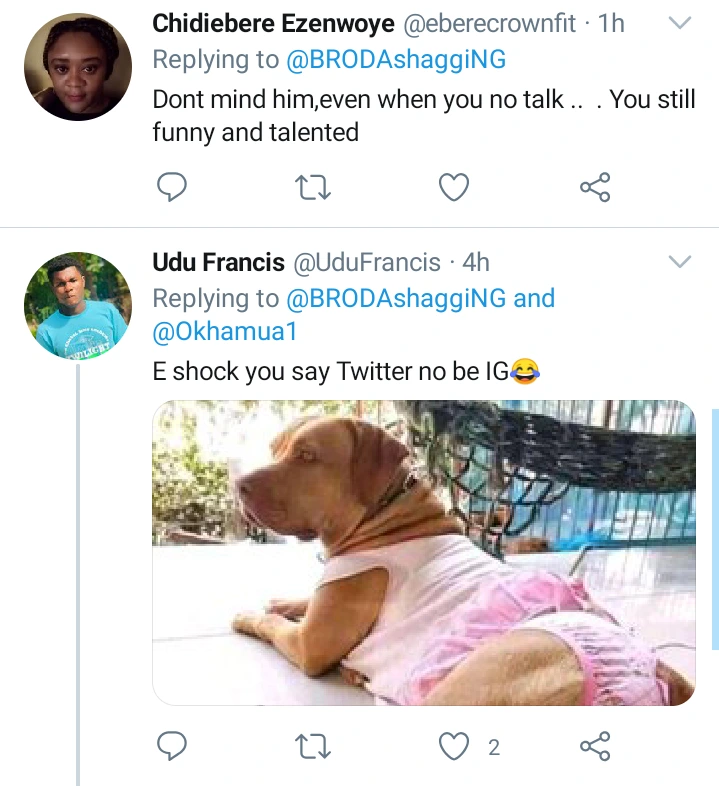Image resolution: width=719 pixels, height=786 pixels.
Task: Open the dog in pink dress photo
Action: click(x=424, y=552)
